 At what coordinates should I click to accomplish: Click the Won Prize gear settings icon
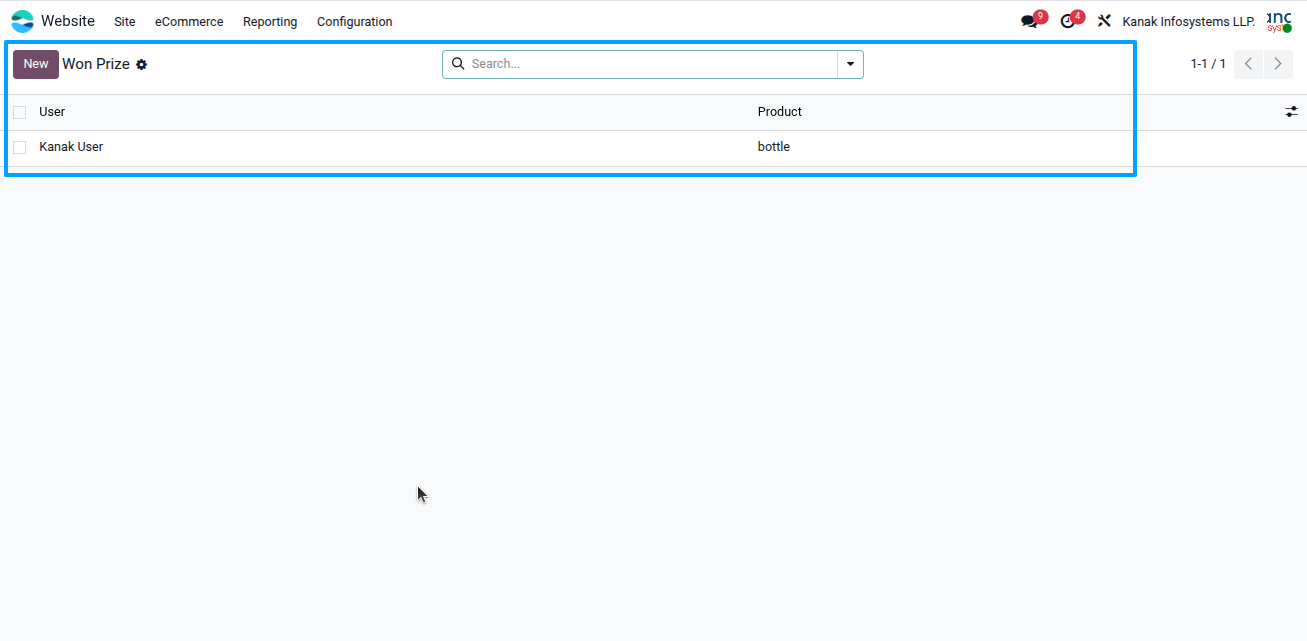(142, 64)
